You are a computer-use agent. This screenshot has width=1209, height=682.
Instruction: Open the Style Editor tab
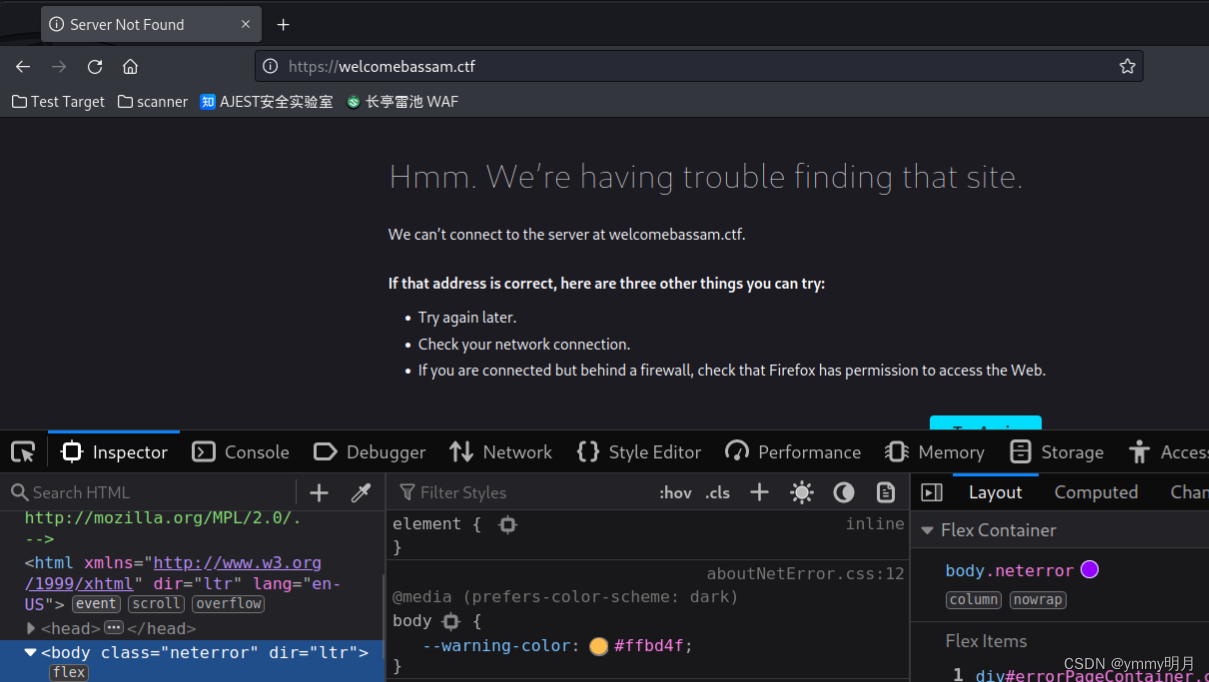(639, 452)
